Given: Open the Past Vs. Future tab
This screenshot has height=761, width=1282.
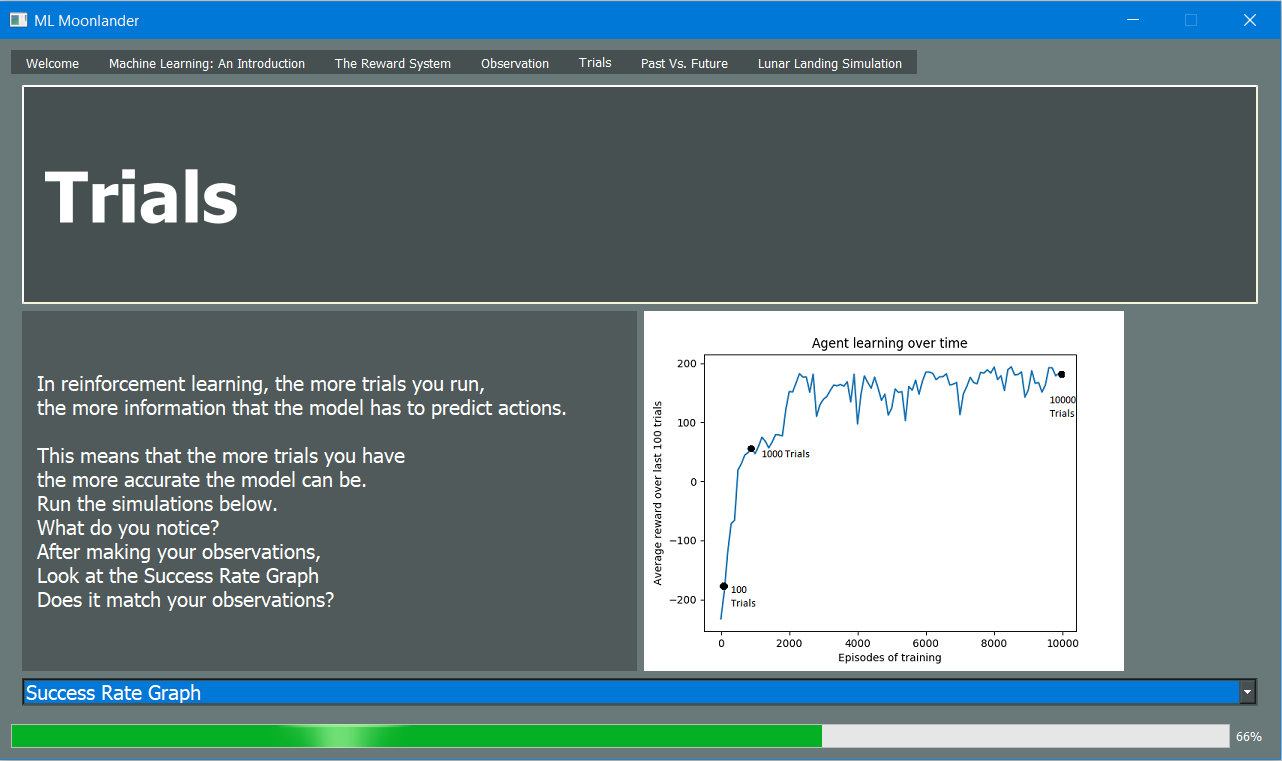Looking at the screenshot, I should click(x=684, y=63).
